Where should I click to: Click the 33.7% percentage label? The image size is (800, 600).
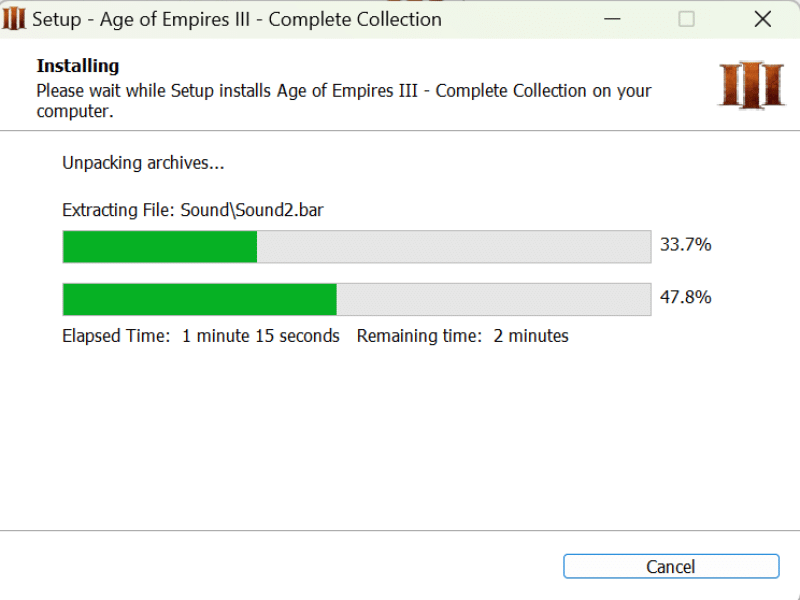point(685,244)
